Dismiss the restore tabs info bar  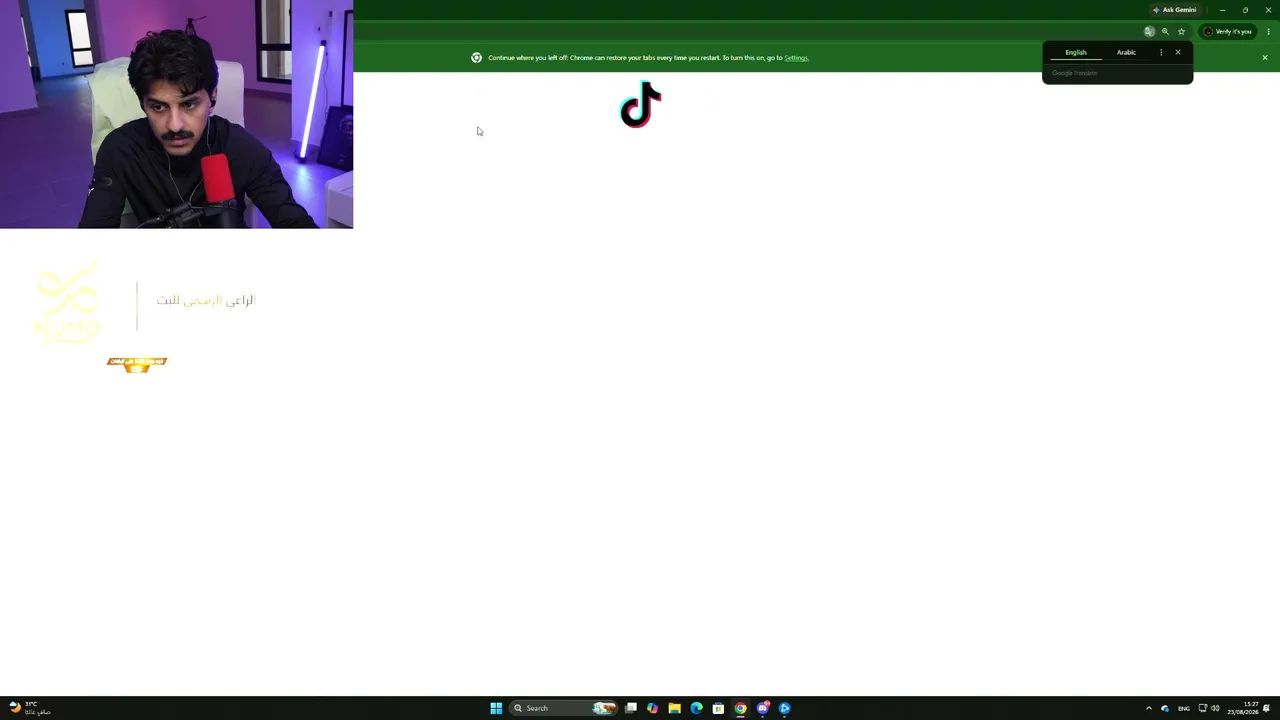[1265, 57]
